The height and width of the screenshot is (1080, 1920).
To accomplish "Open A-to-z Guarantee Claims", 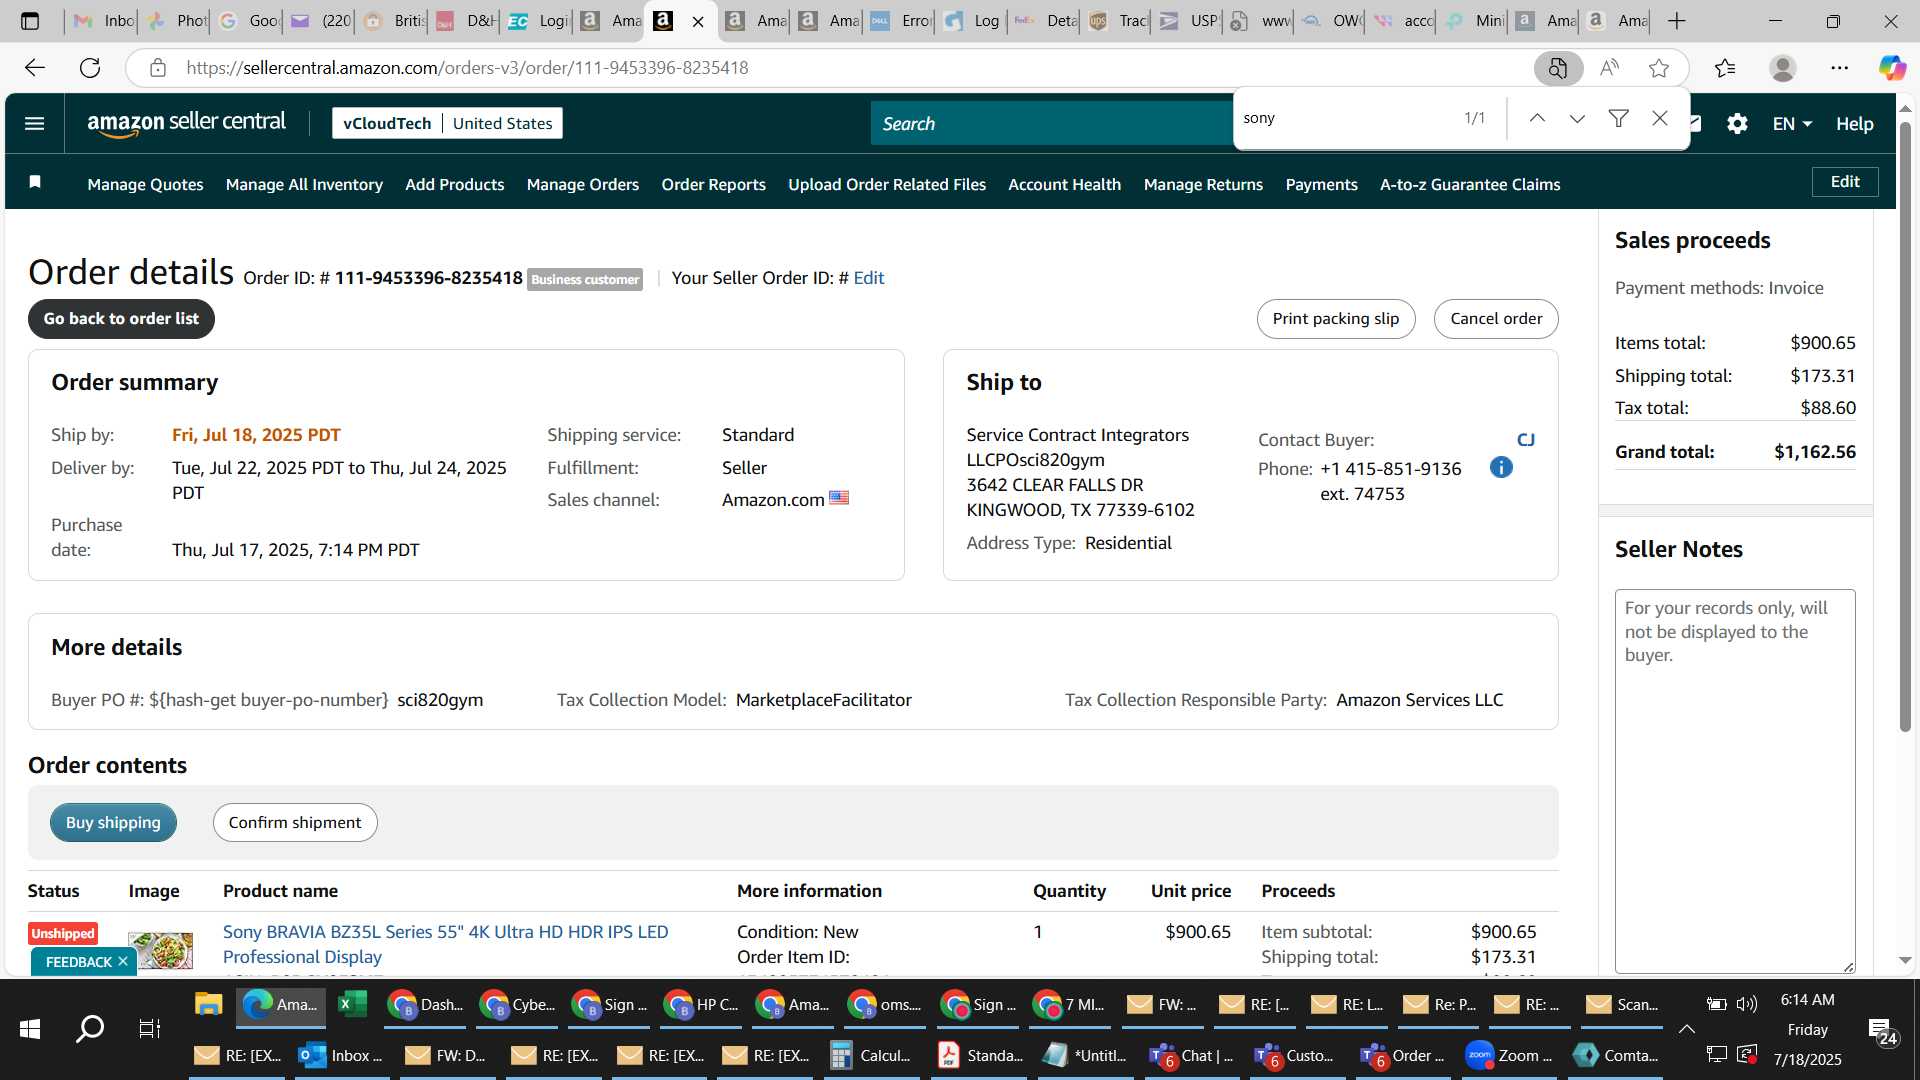I will pyautogui.click(x=1470, y=184).
